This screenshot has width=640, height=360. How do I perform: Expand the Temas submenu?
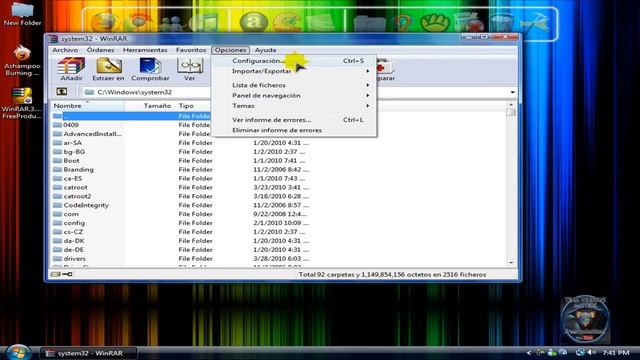coord(294,106)
